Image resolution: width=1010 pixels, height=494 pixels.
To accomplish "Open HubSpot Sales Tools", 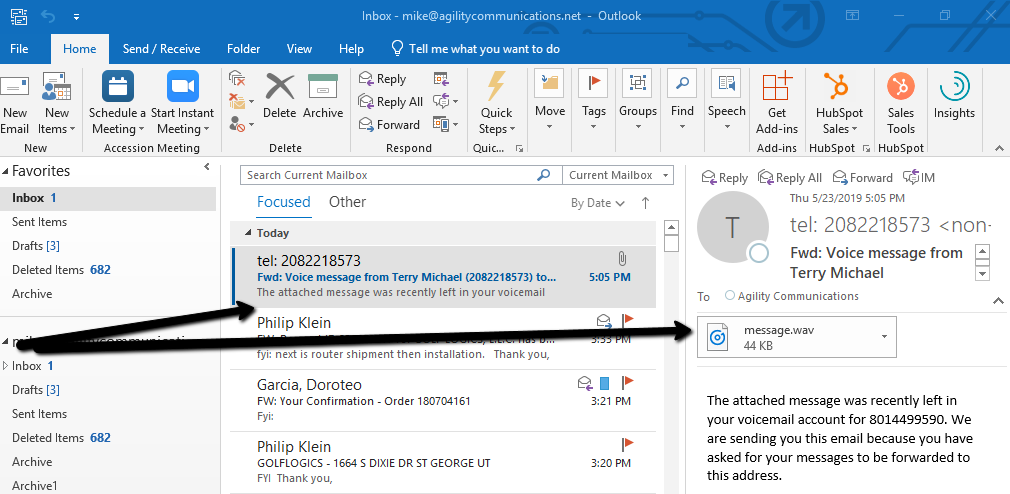I will click(x=900, y=103).
